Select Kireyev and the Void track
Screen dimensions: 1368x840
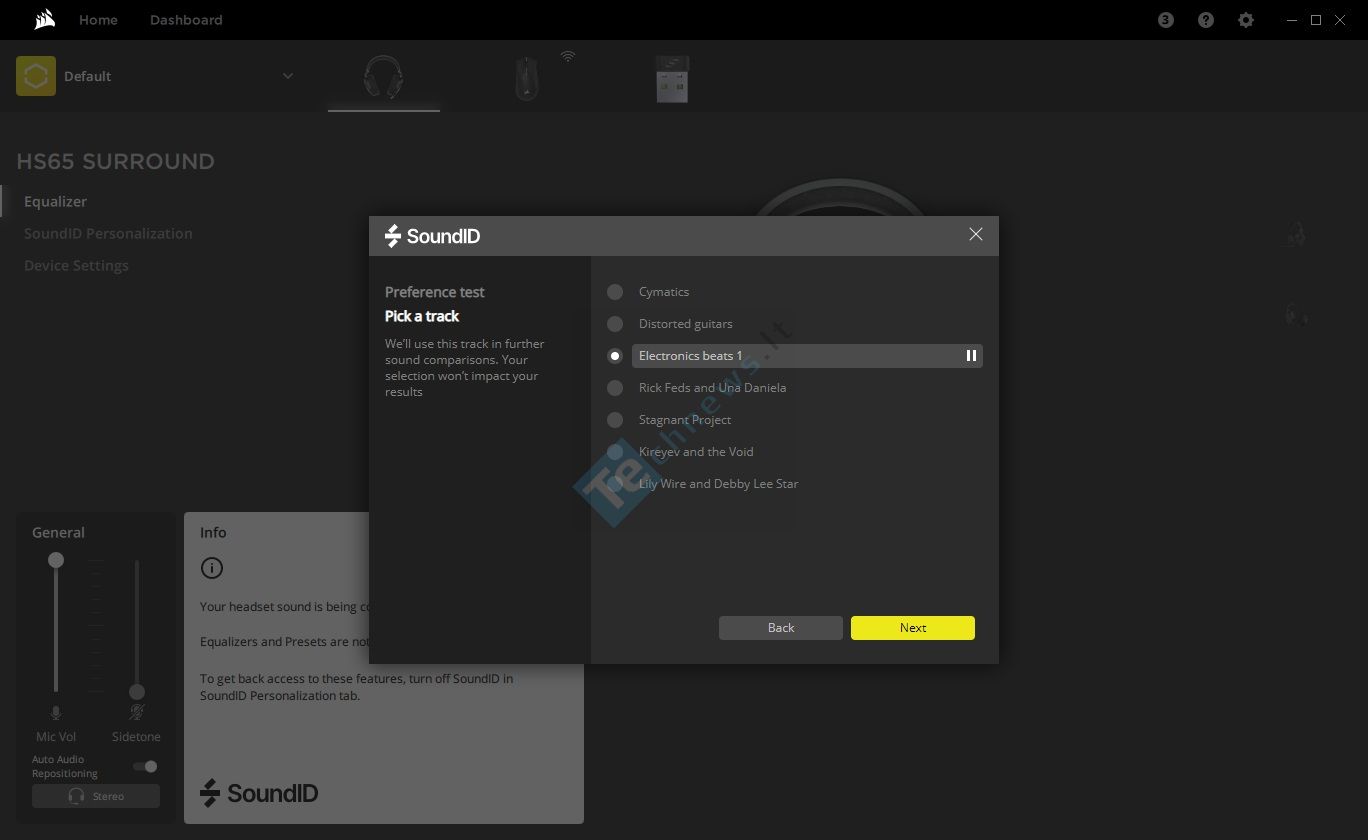(615, 452)
